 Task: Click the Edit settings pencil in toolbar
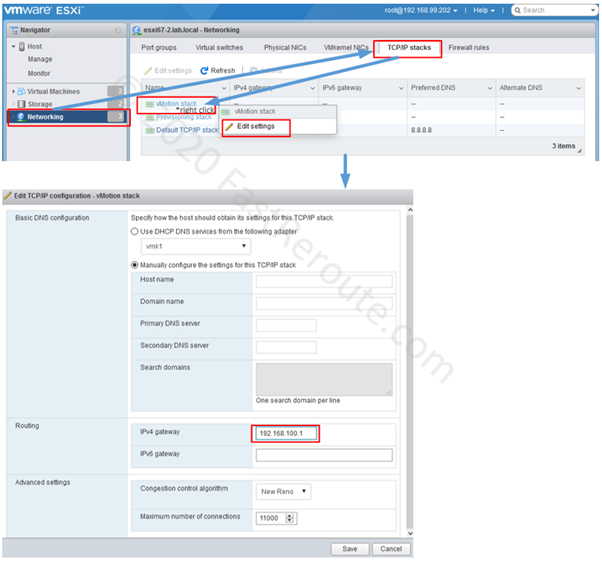148,71
